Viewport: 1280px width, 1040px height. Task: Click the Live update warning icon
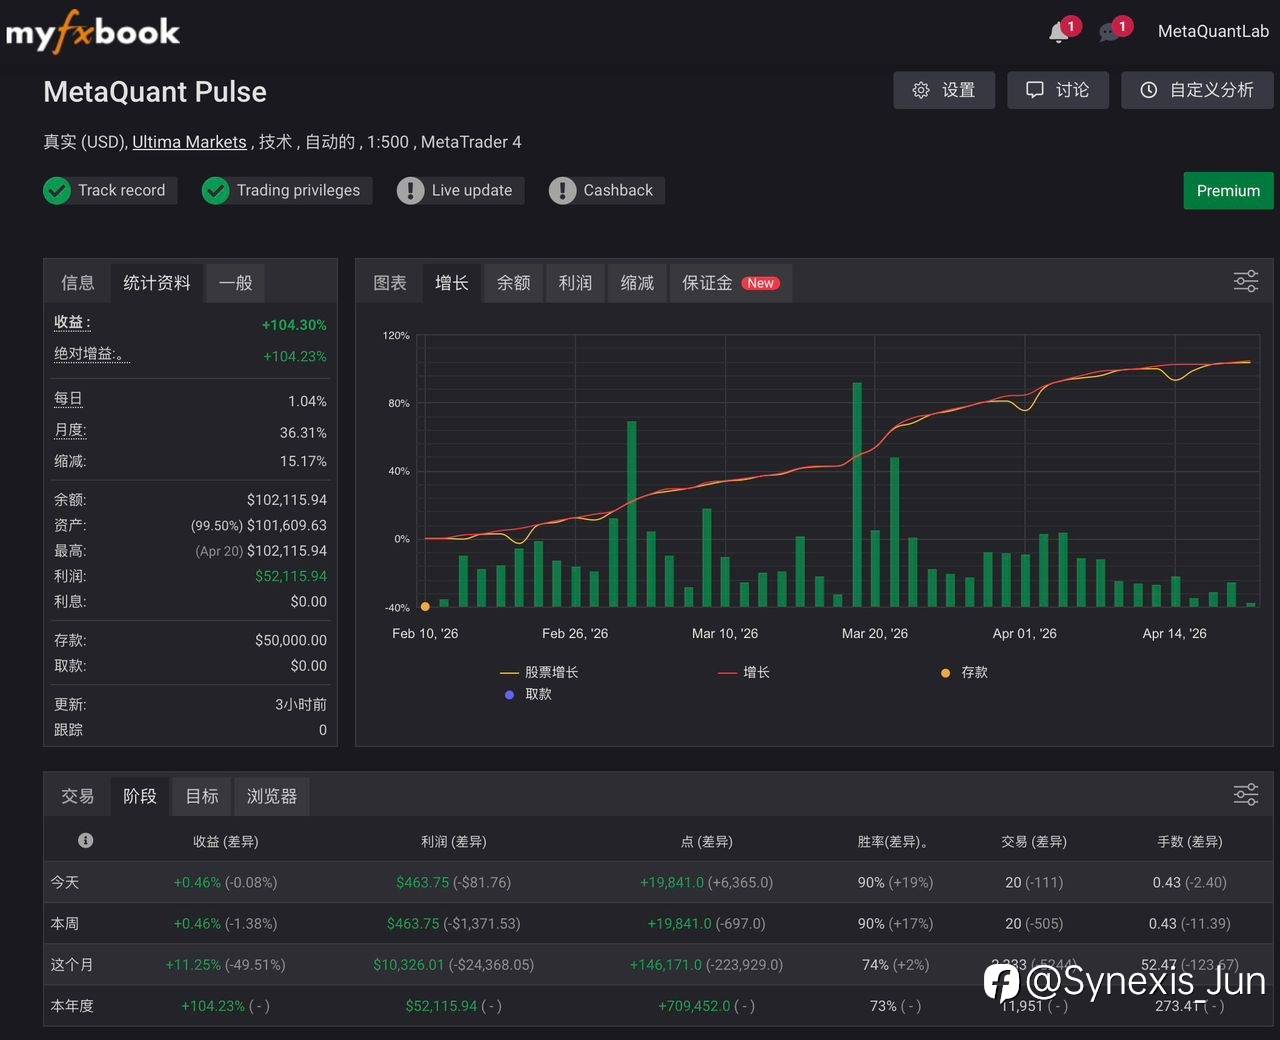410,190
